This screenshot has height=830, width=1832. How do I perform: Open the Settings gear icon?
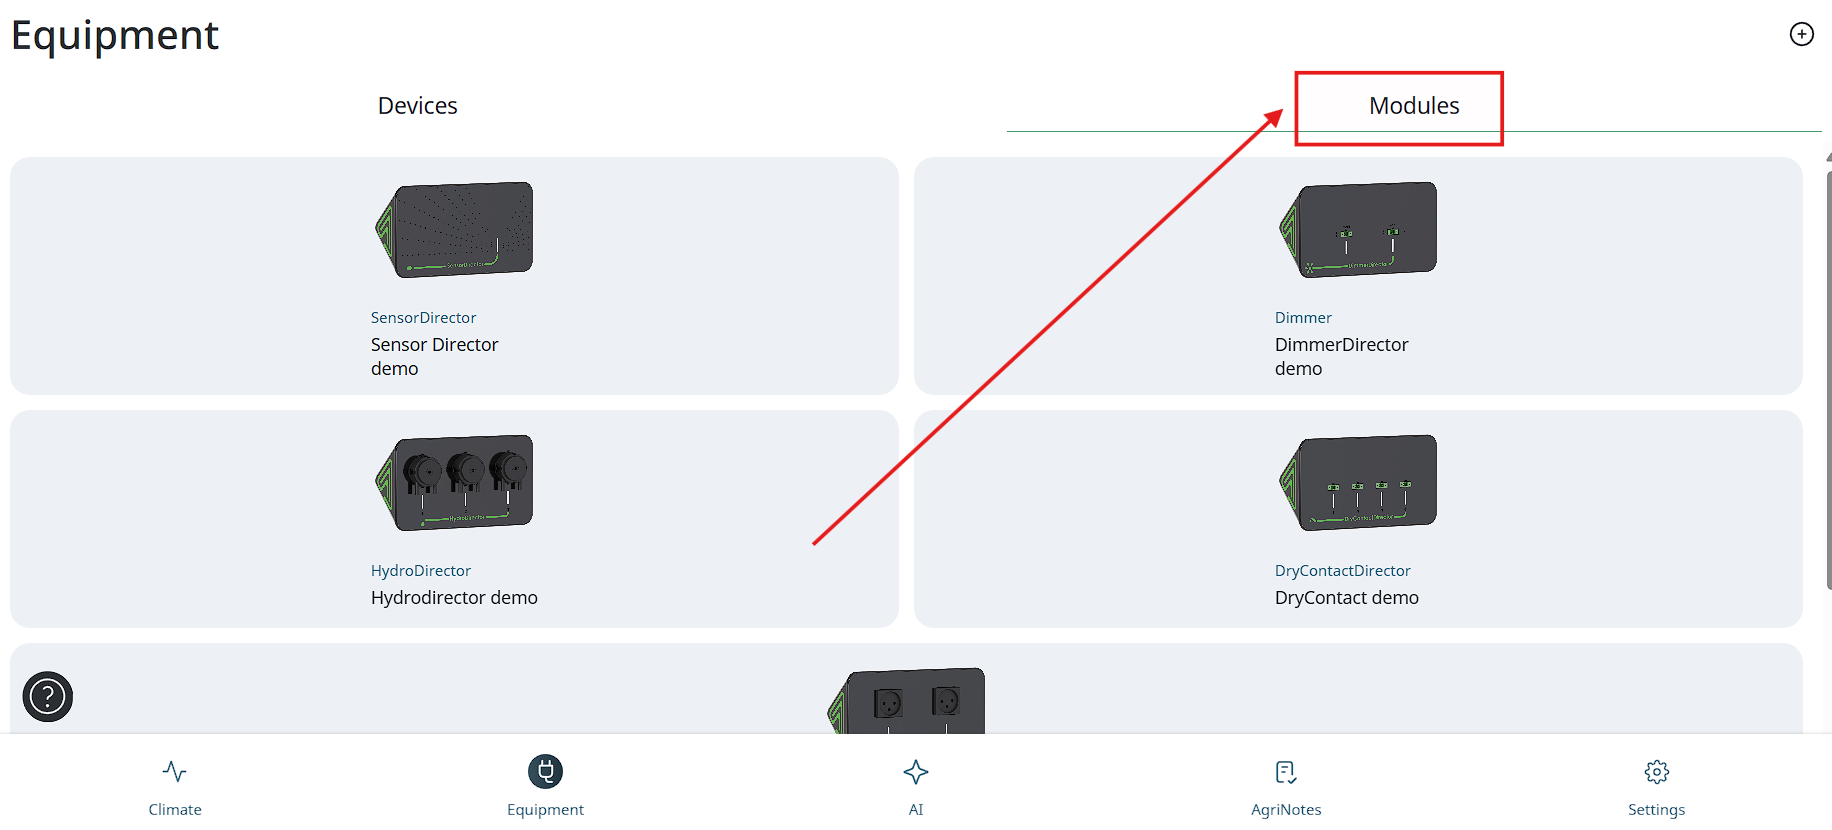[x=1657, y=772]
